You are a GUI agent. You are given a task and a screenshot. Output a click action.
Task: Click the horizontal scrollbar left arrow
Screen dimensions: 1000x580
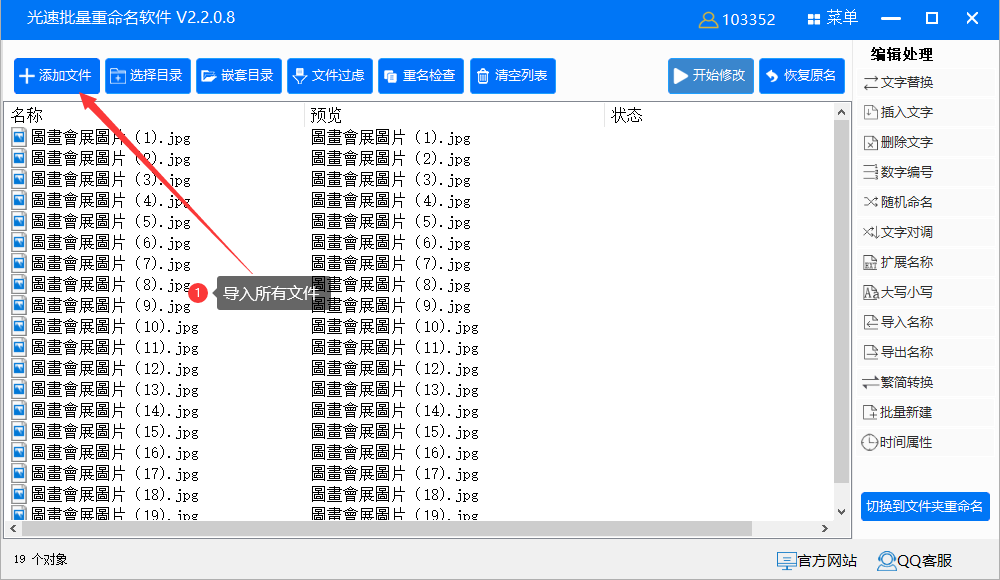[x=13, y=528]
